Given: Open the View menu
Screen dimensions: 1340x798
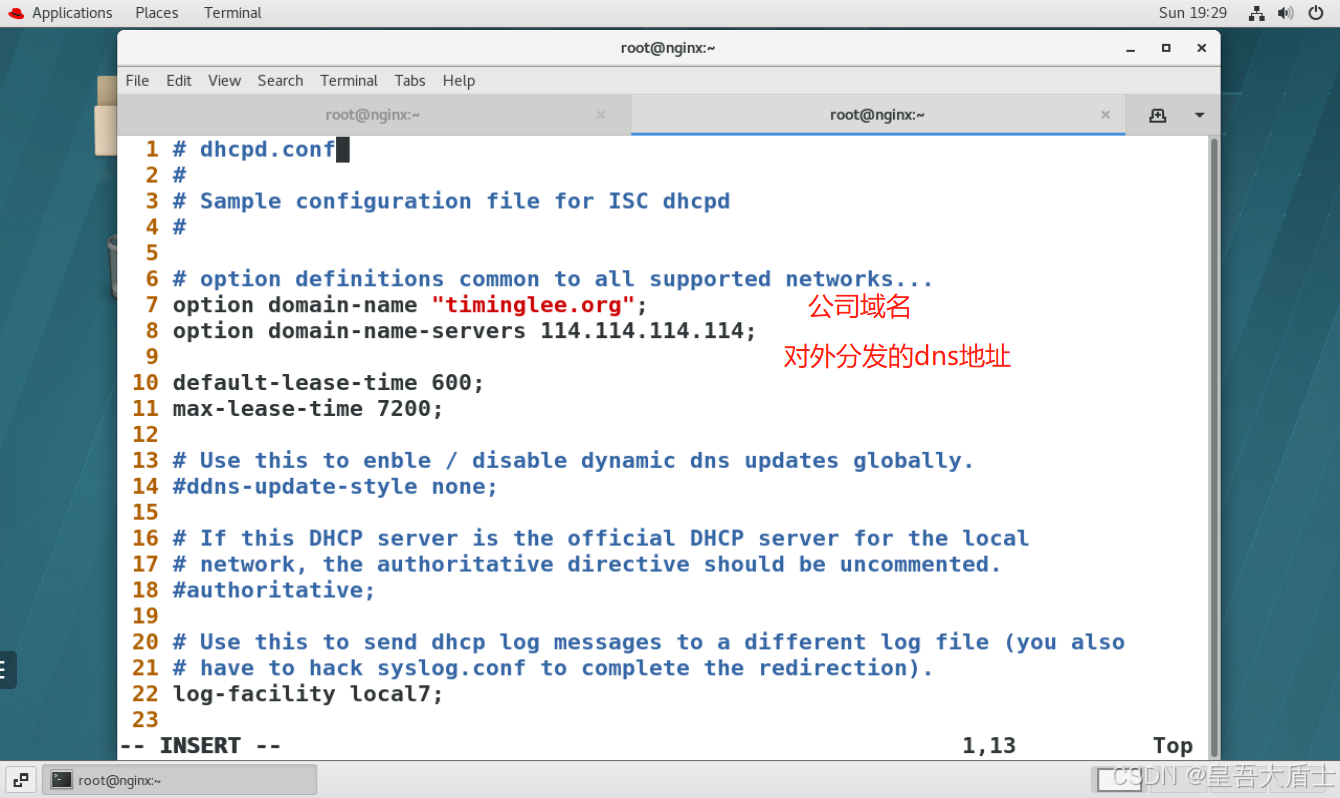Looking at the screenshot, I should (x=224, y=80).
